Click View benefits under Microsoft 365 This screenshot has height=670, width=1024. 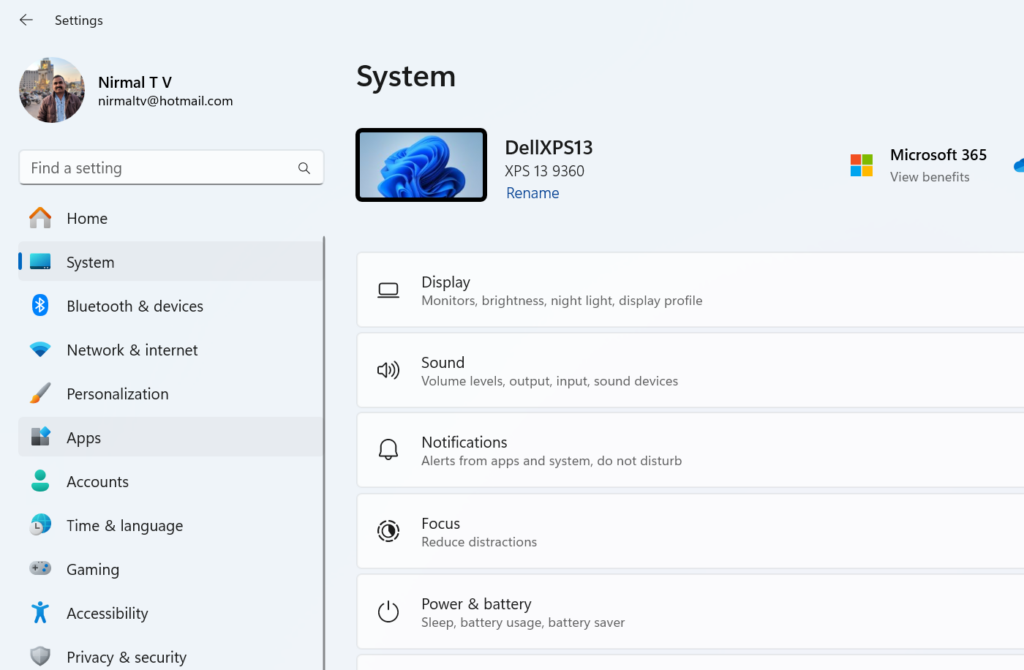(929, 177)
